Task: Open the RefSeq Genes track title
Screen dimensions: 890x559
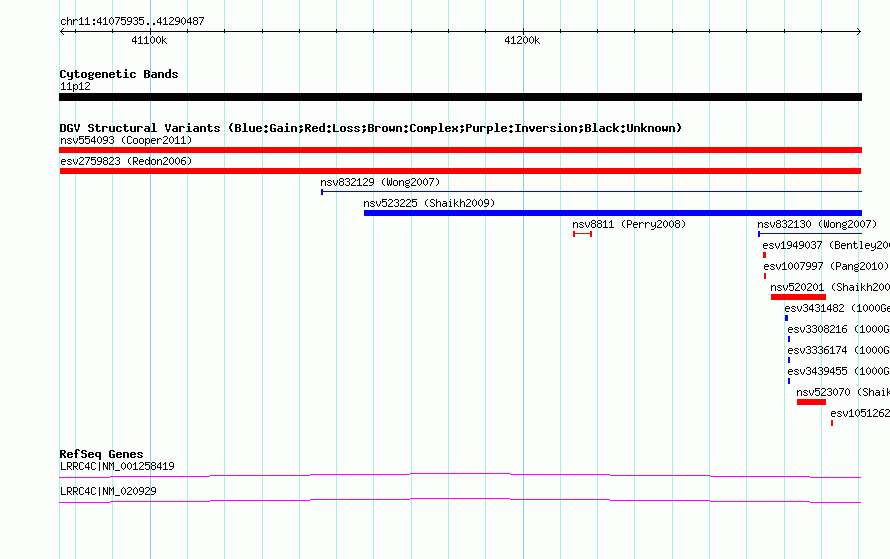Action: (102, 454)
